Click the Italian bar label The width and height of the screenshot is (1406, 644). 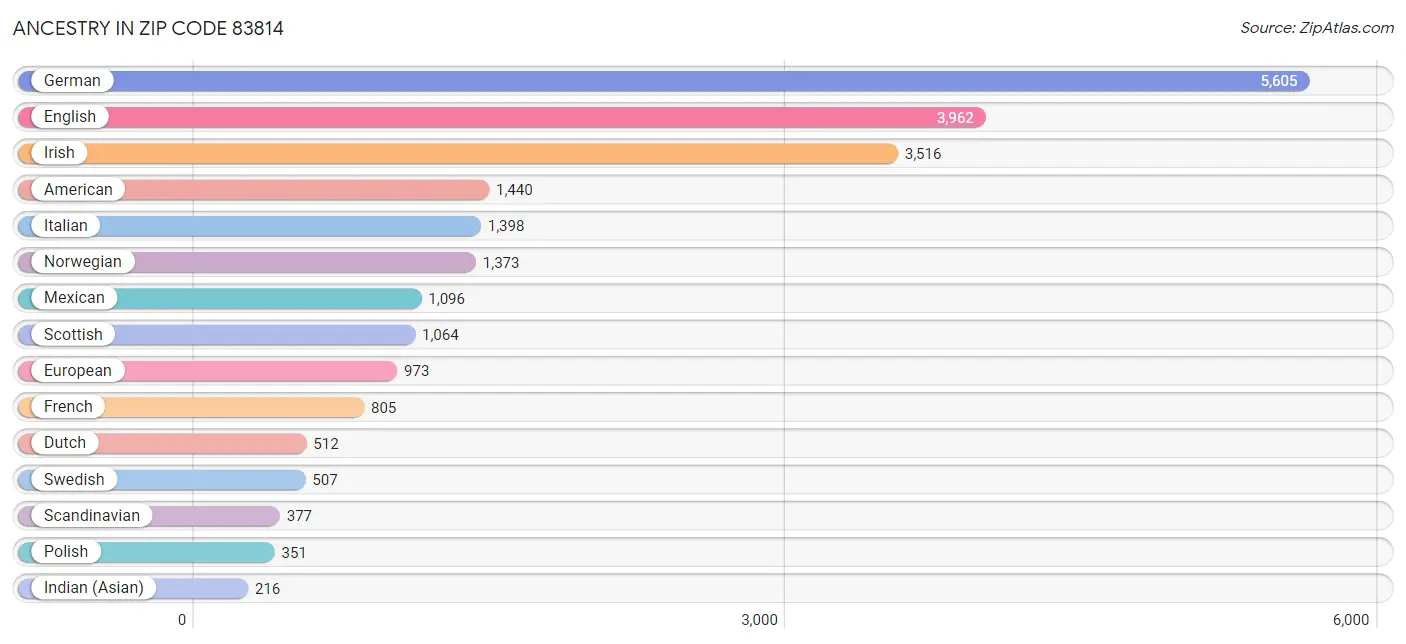tap(66, 226)
